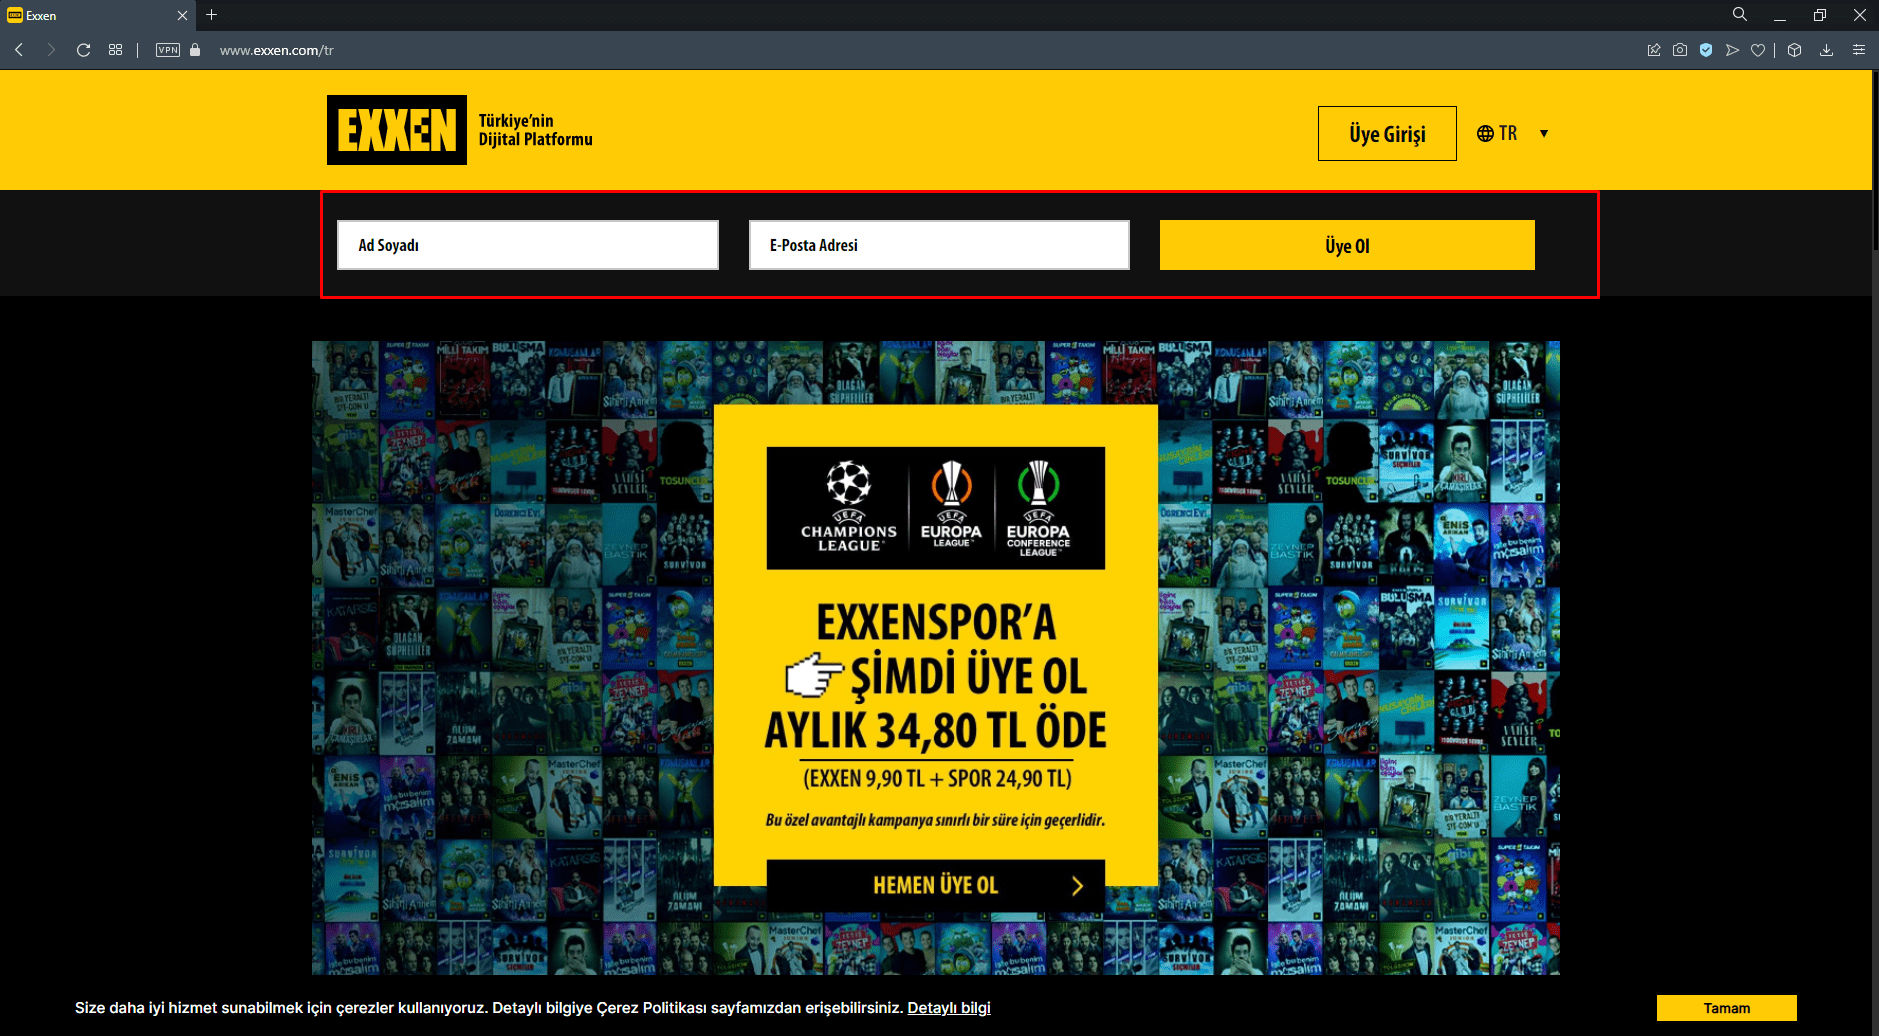Screen dimensions: 1879x1036
Task: Open the pinboard pin icon in the address bar
Action: [x=1654, y=50]
